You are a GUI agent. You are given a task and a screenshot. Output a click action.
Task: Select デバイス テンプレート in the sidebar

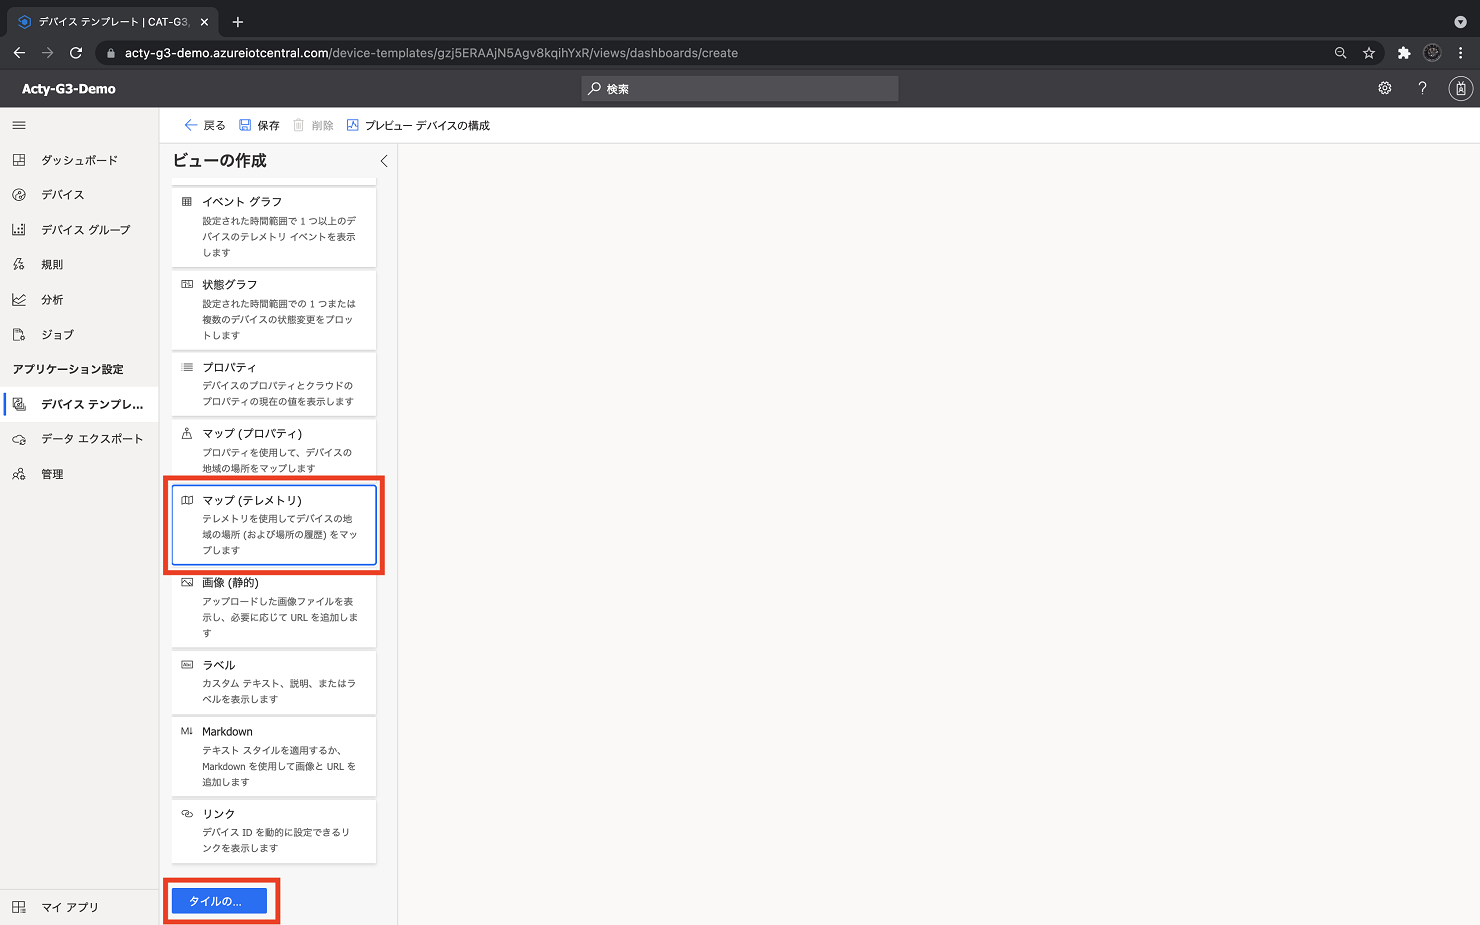coord(79,404)
